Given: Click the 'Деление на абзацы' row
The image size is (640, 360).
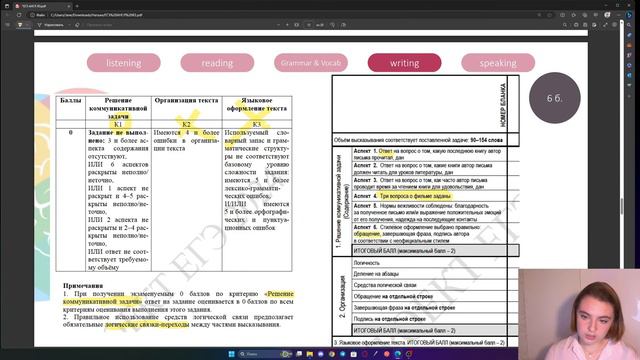Looking at the screenshot, I should [x=430, y=274].
